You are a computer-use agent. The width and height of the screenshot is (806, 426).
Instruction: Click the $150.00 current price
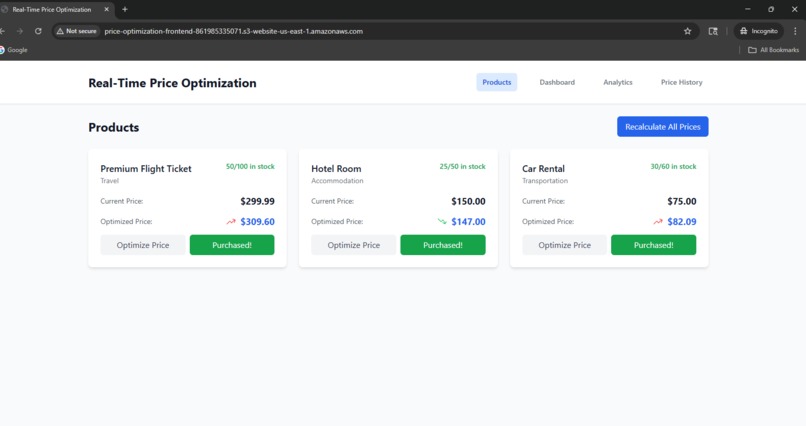coord(468,201)
